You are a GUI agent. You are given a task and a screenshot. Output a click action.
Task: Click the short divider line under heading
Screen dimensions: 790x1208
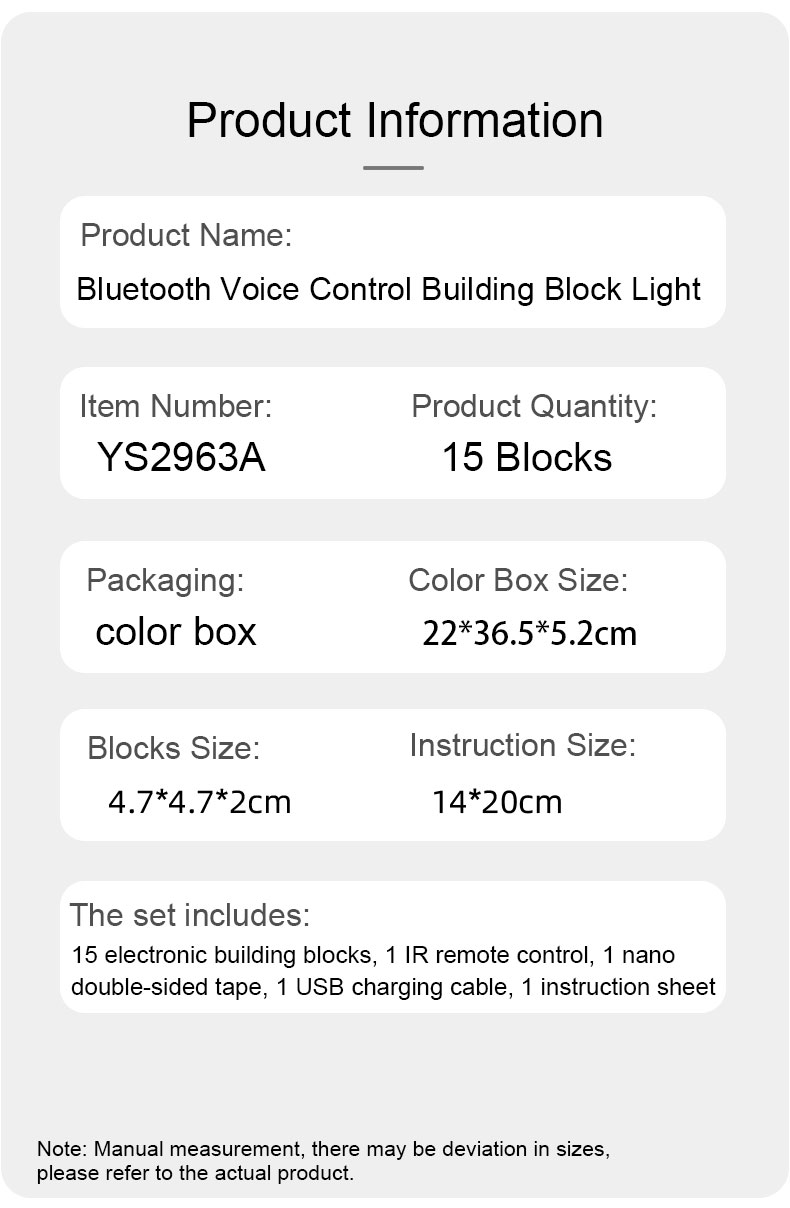pos(393,167)
